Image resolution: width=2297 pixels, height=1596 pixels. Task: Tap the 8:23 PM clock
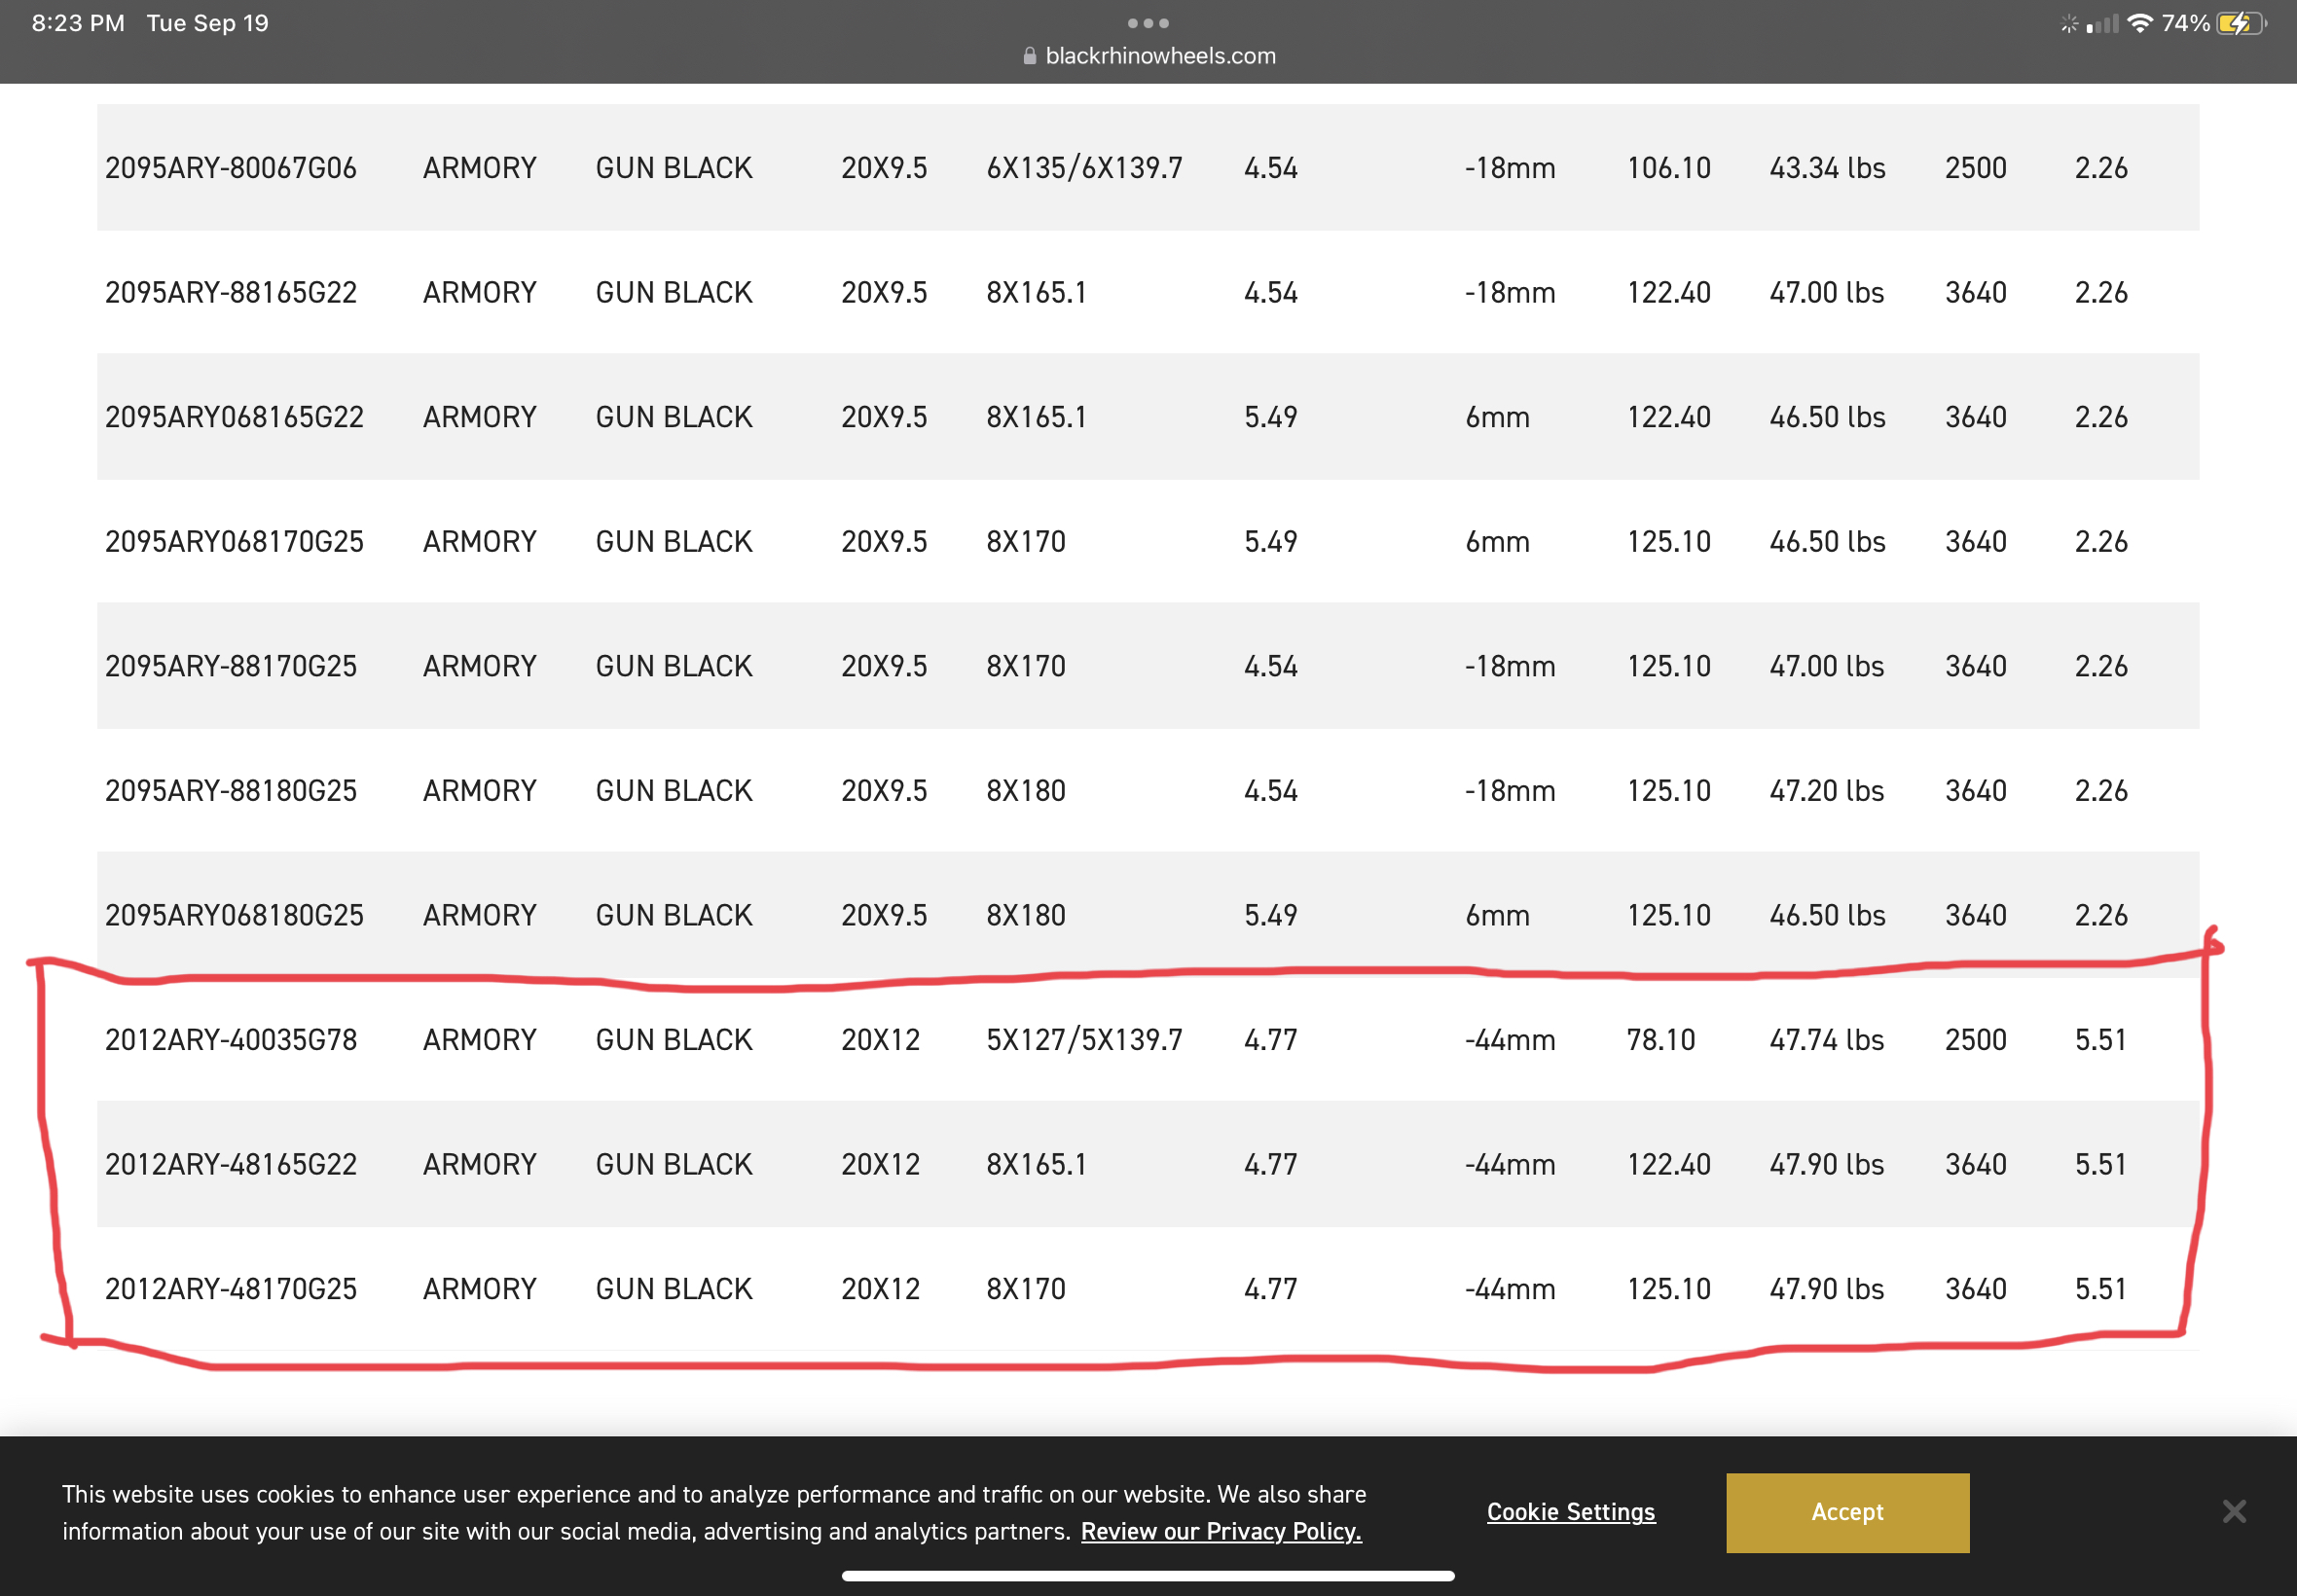78,23
